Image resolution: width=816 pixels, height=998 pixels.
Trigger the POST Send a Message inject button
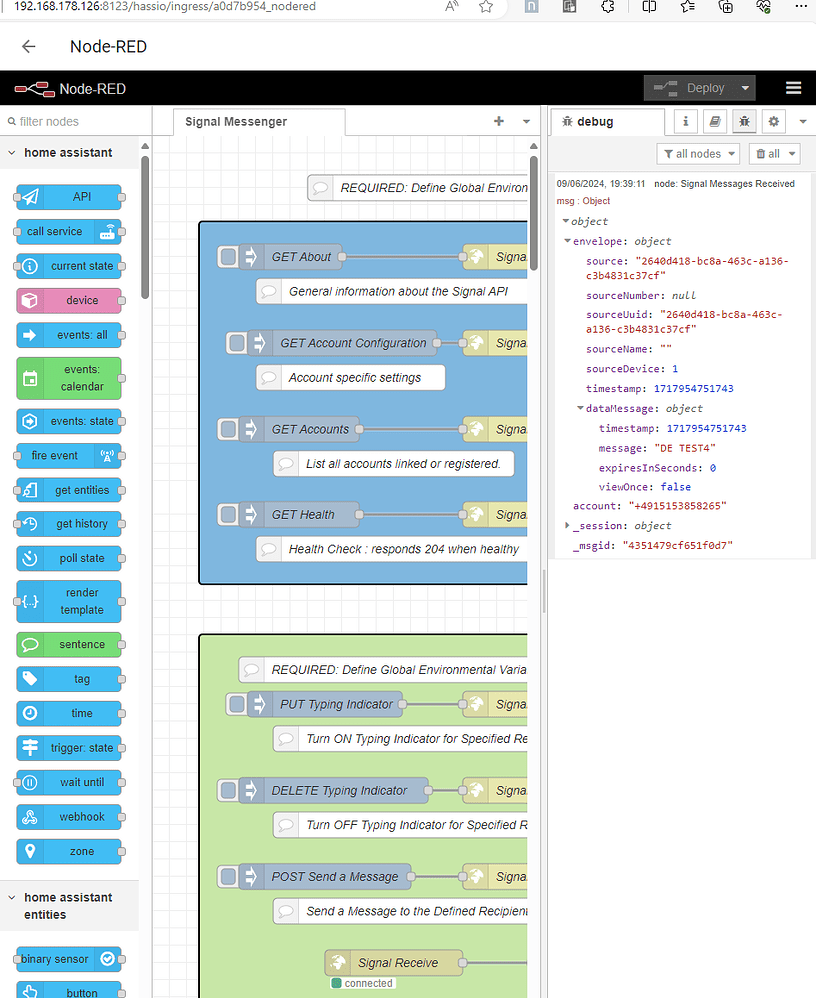228,876
